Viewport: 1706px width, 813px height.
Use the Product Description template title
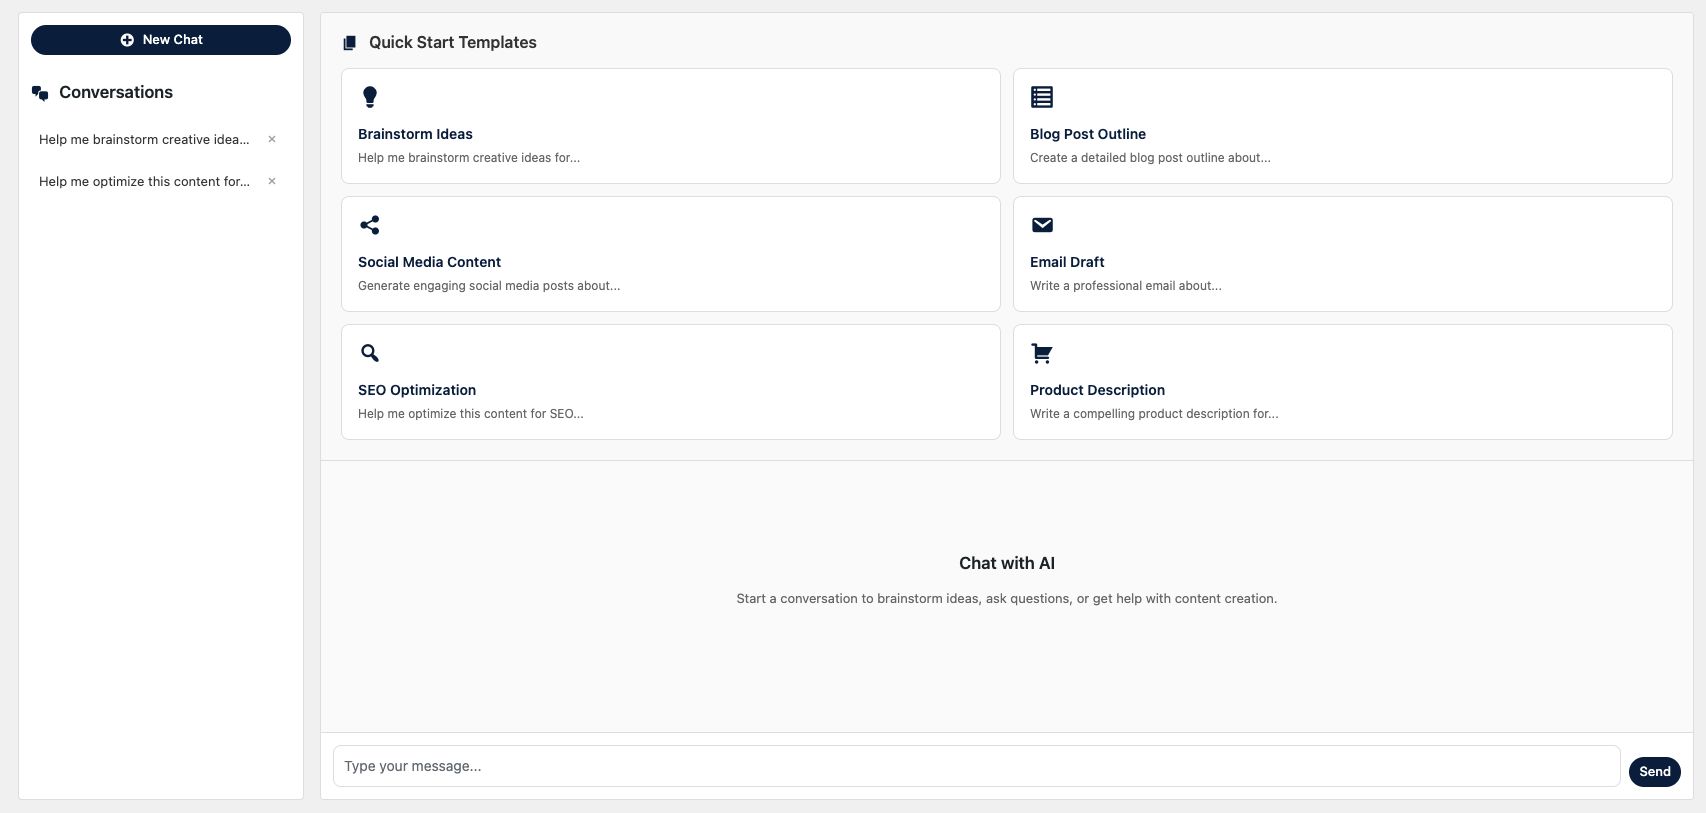coord(1097,390)
